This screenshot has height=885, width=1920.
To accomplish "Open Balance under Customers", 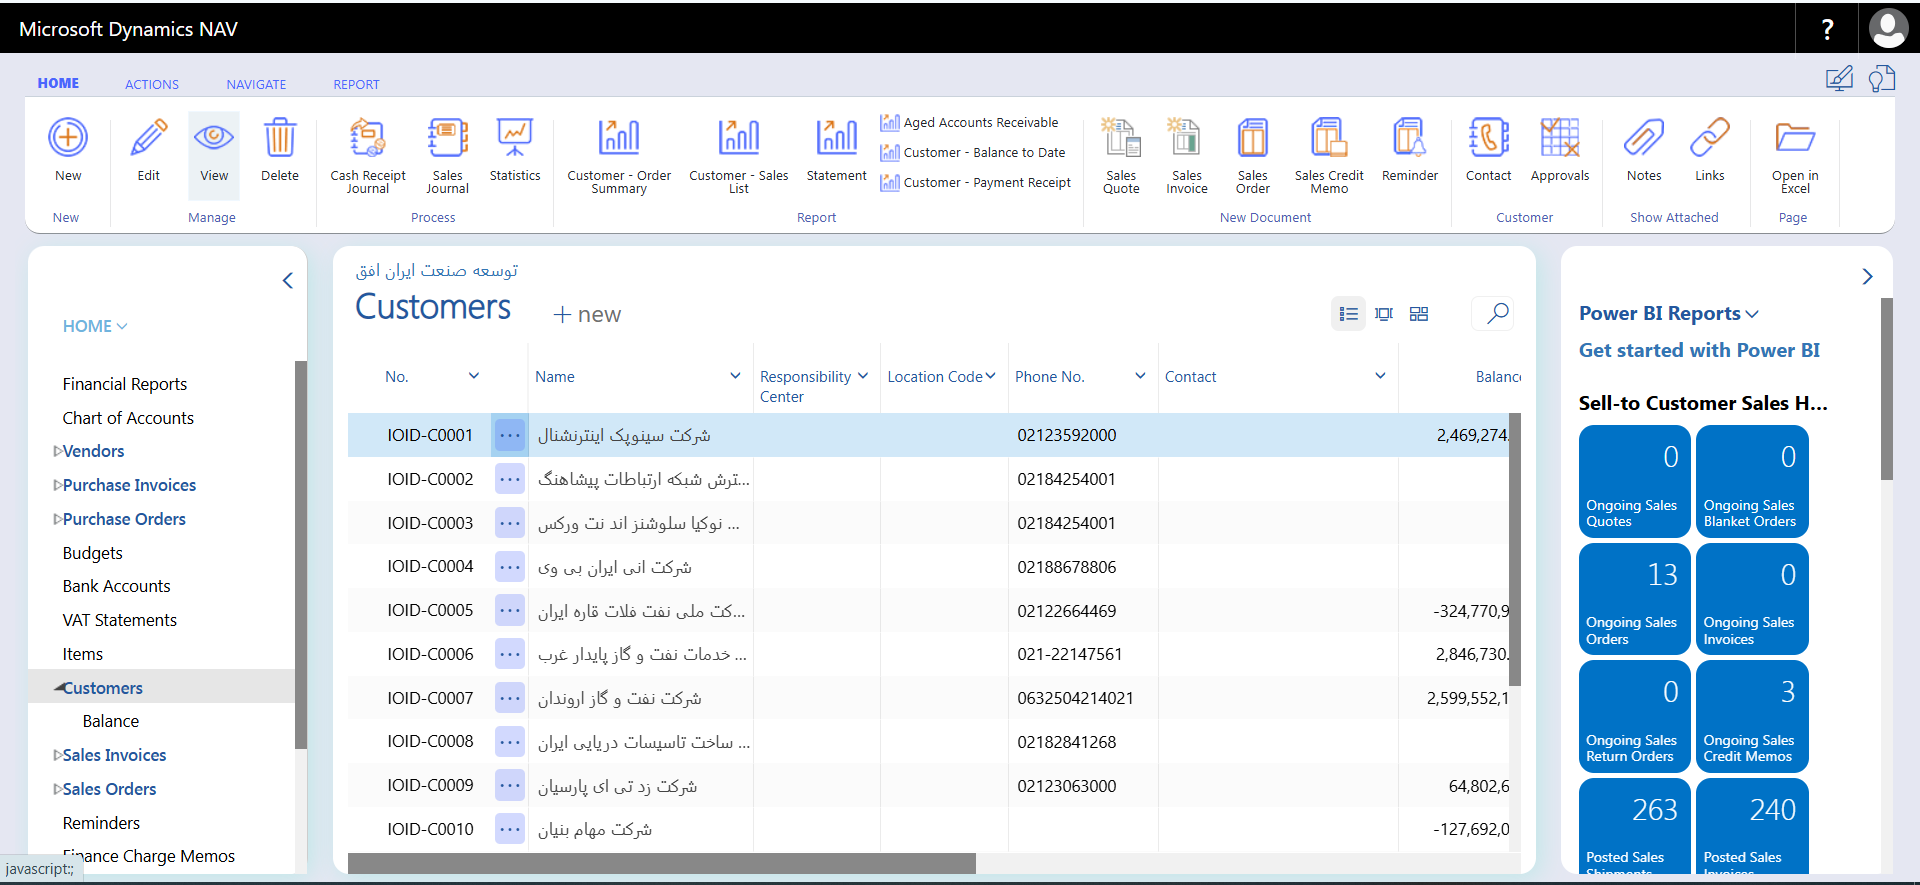I will (111, 721).
